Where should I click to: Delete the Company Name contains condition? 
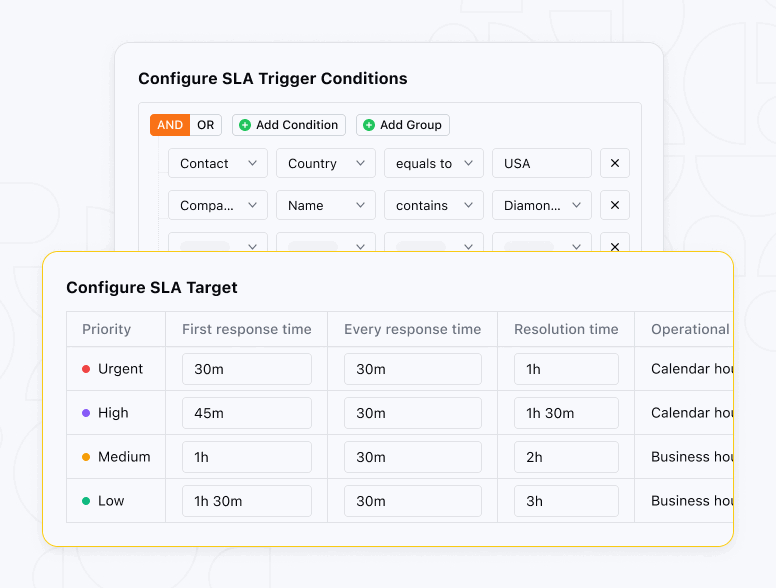click(615, 205)
